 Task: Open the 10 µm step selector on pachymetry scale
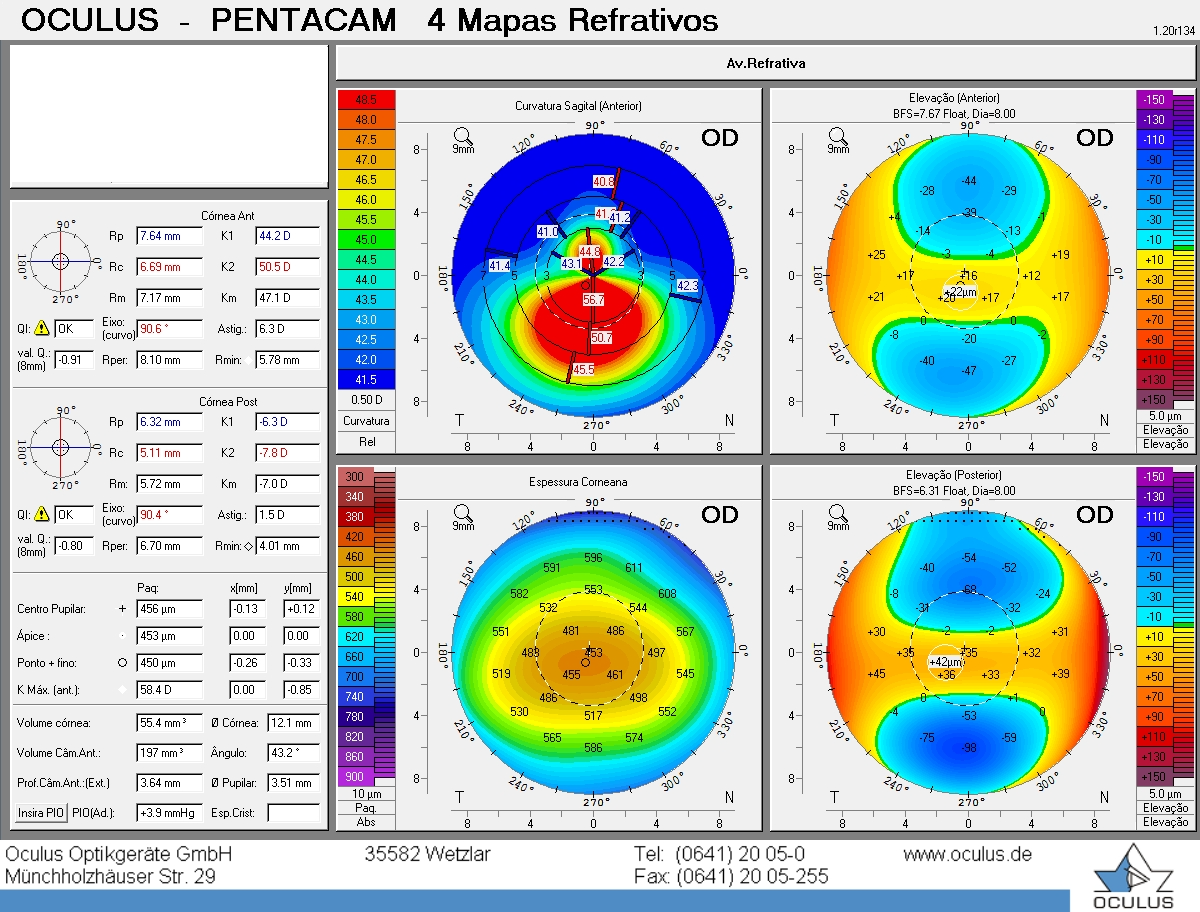click(367, 794)
